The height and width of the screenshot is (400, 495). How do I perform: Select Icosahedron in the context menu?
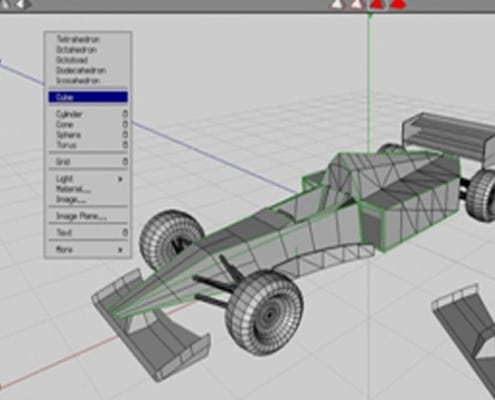(88, 80)
